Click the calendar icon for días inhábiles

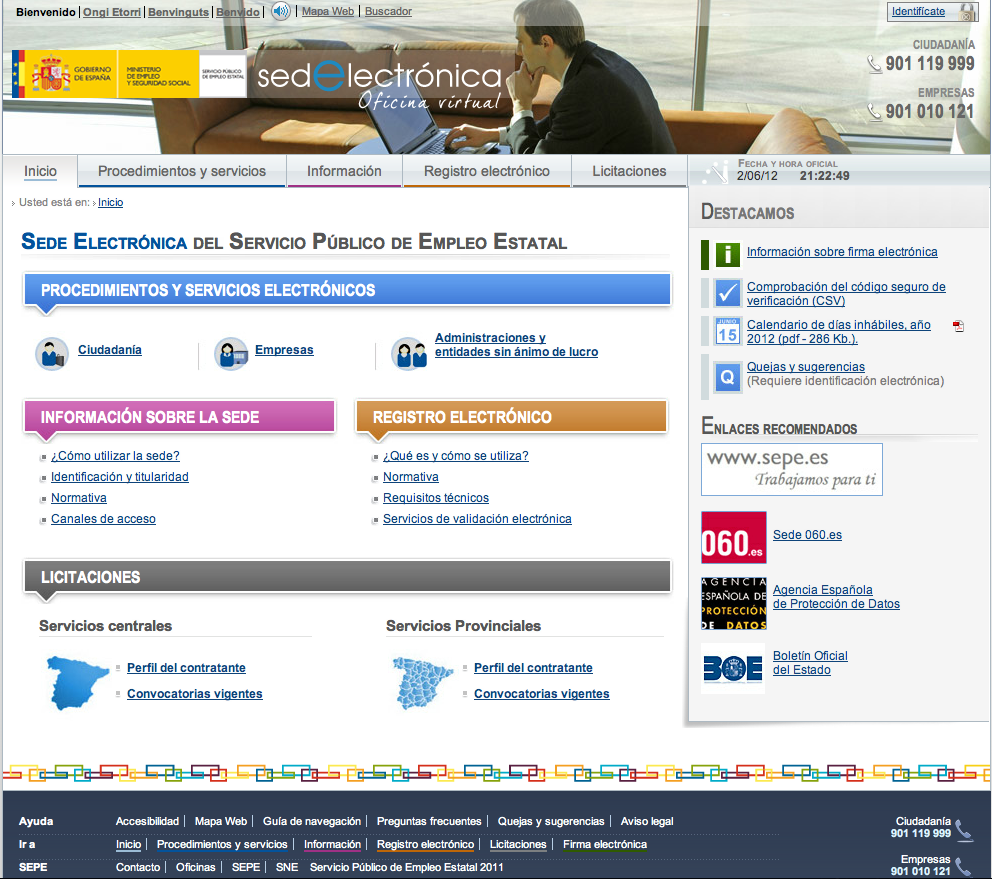coord(727,331)
